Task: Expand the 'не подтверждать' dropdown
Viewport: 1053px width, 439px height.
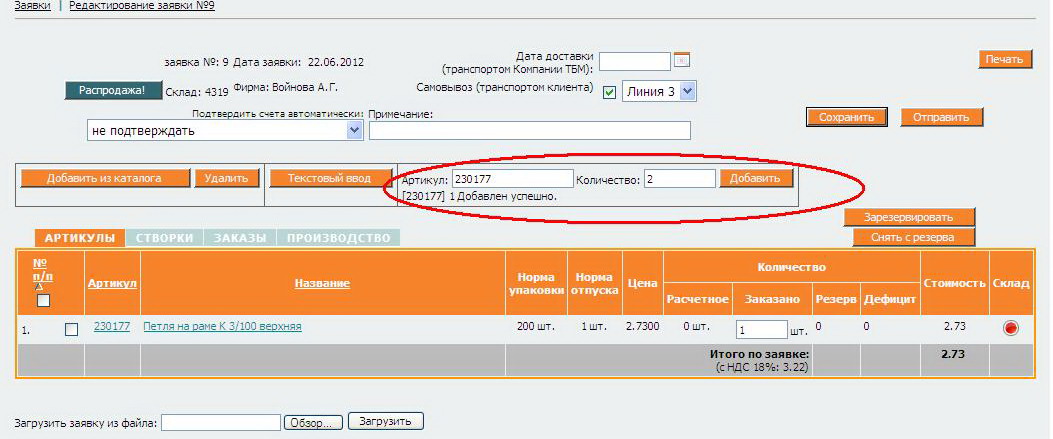Action: [x=354, y=130]
